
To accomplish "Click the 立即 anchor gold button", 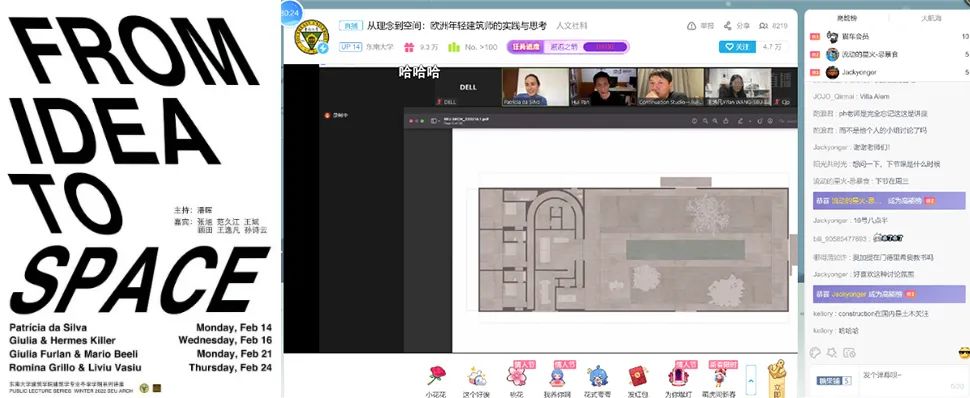I will (776, 378).
